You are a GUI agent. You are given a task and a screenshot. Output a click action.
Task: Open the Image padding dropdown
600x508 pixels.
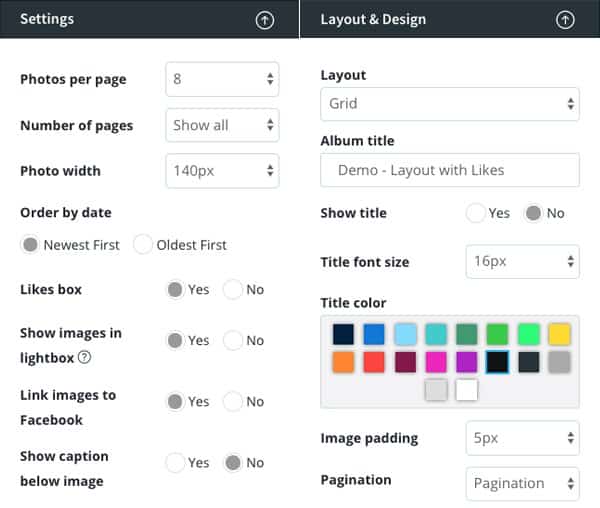pos(522,438)
